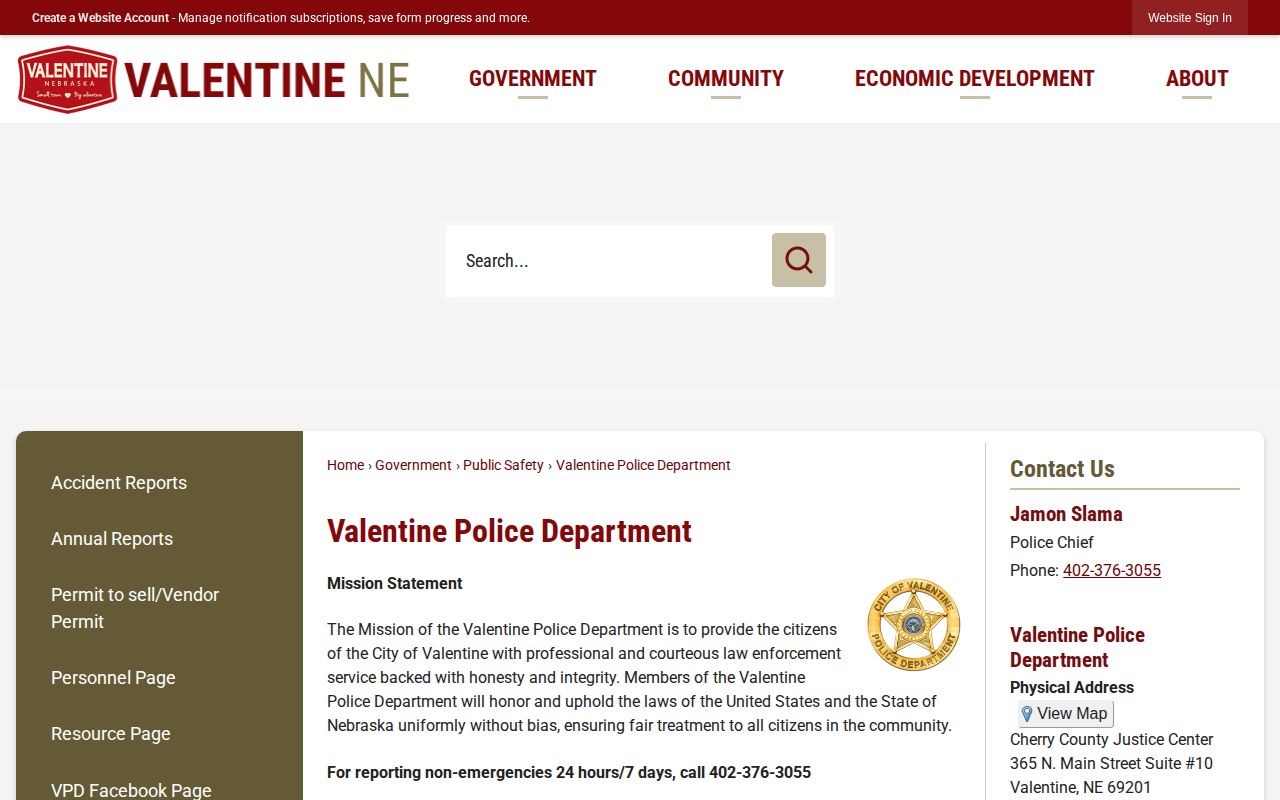
Task: Open the Valentine Nebraska logo home link
Action: 214,79
